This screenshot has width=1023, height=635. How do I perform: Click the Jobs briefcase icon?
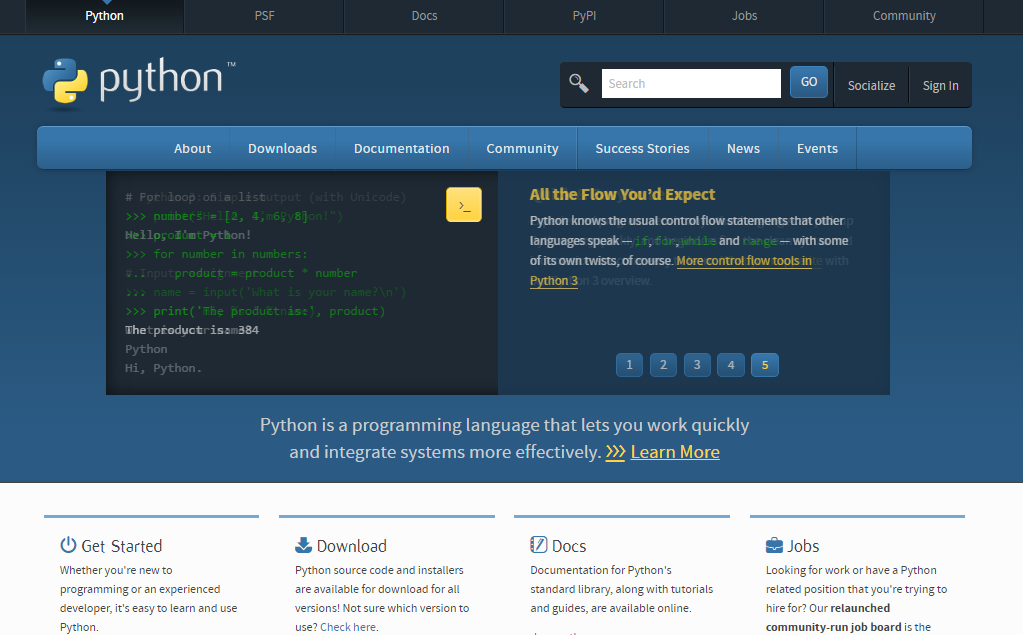pos(774,545)
